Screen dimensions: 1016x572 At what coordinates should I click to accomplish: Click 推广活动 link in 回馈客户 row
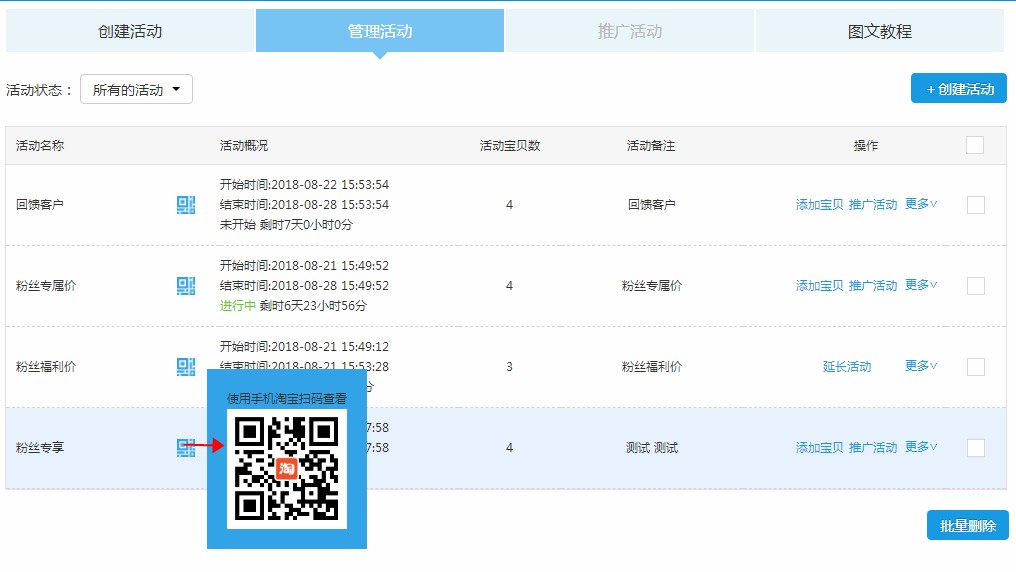(873, 205)
